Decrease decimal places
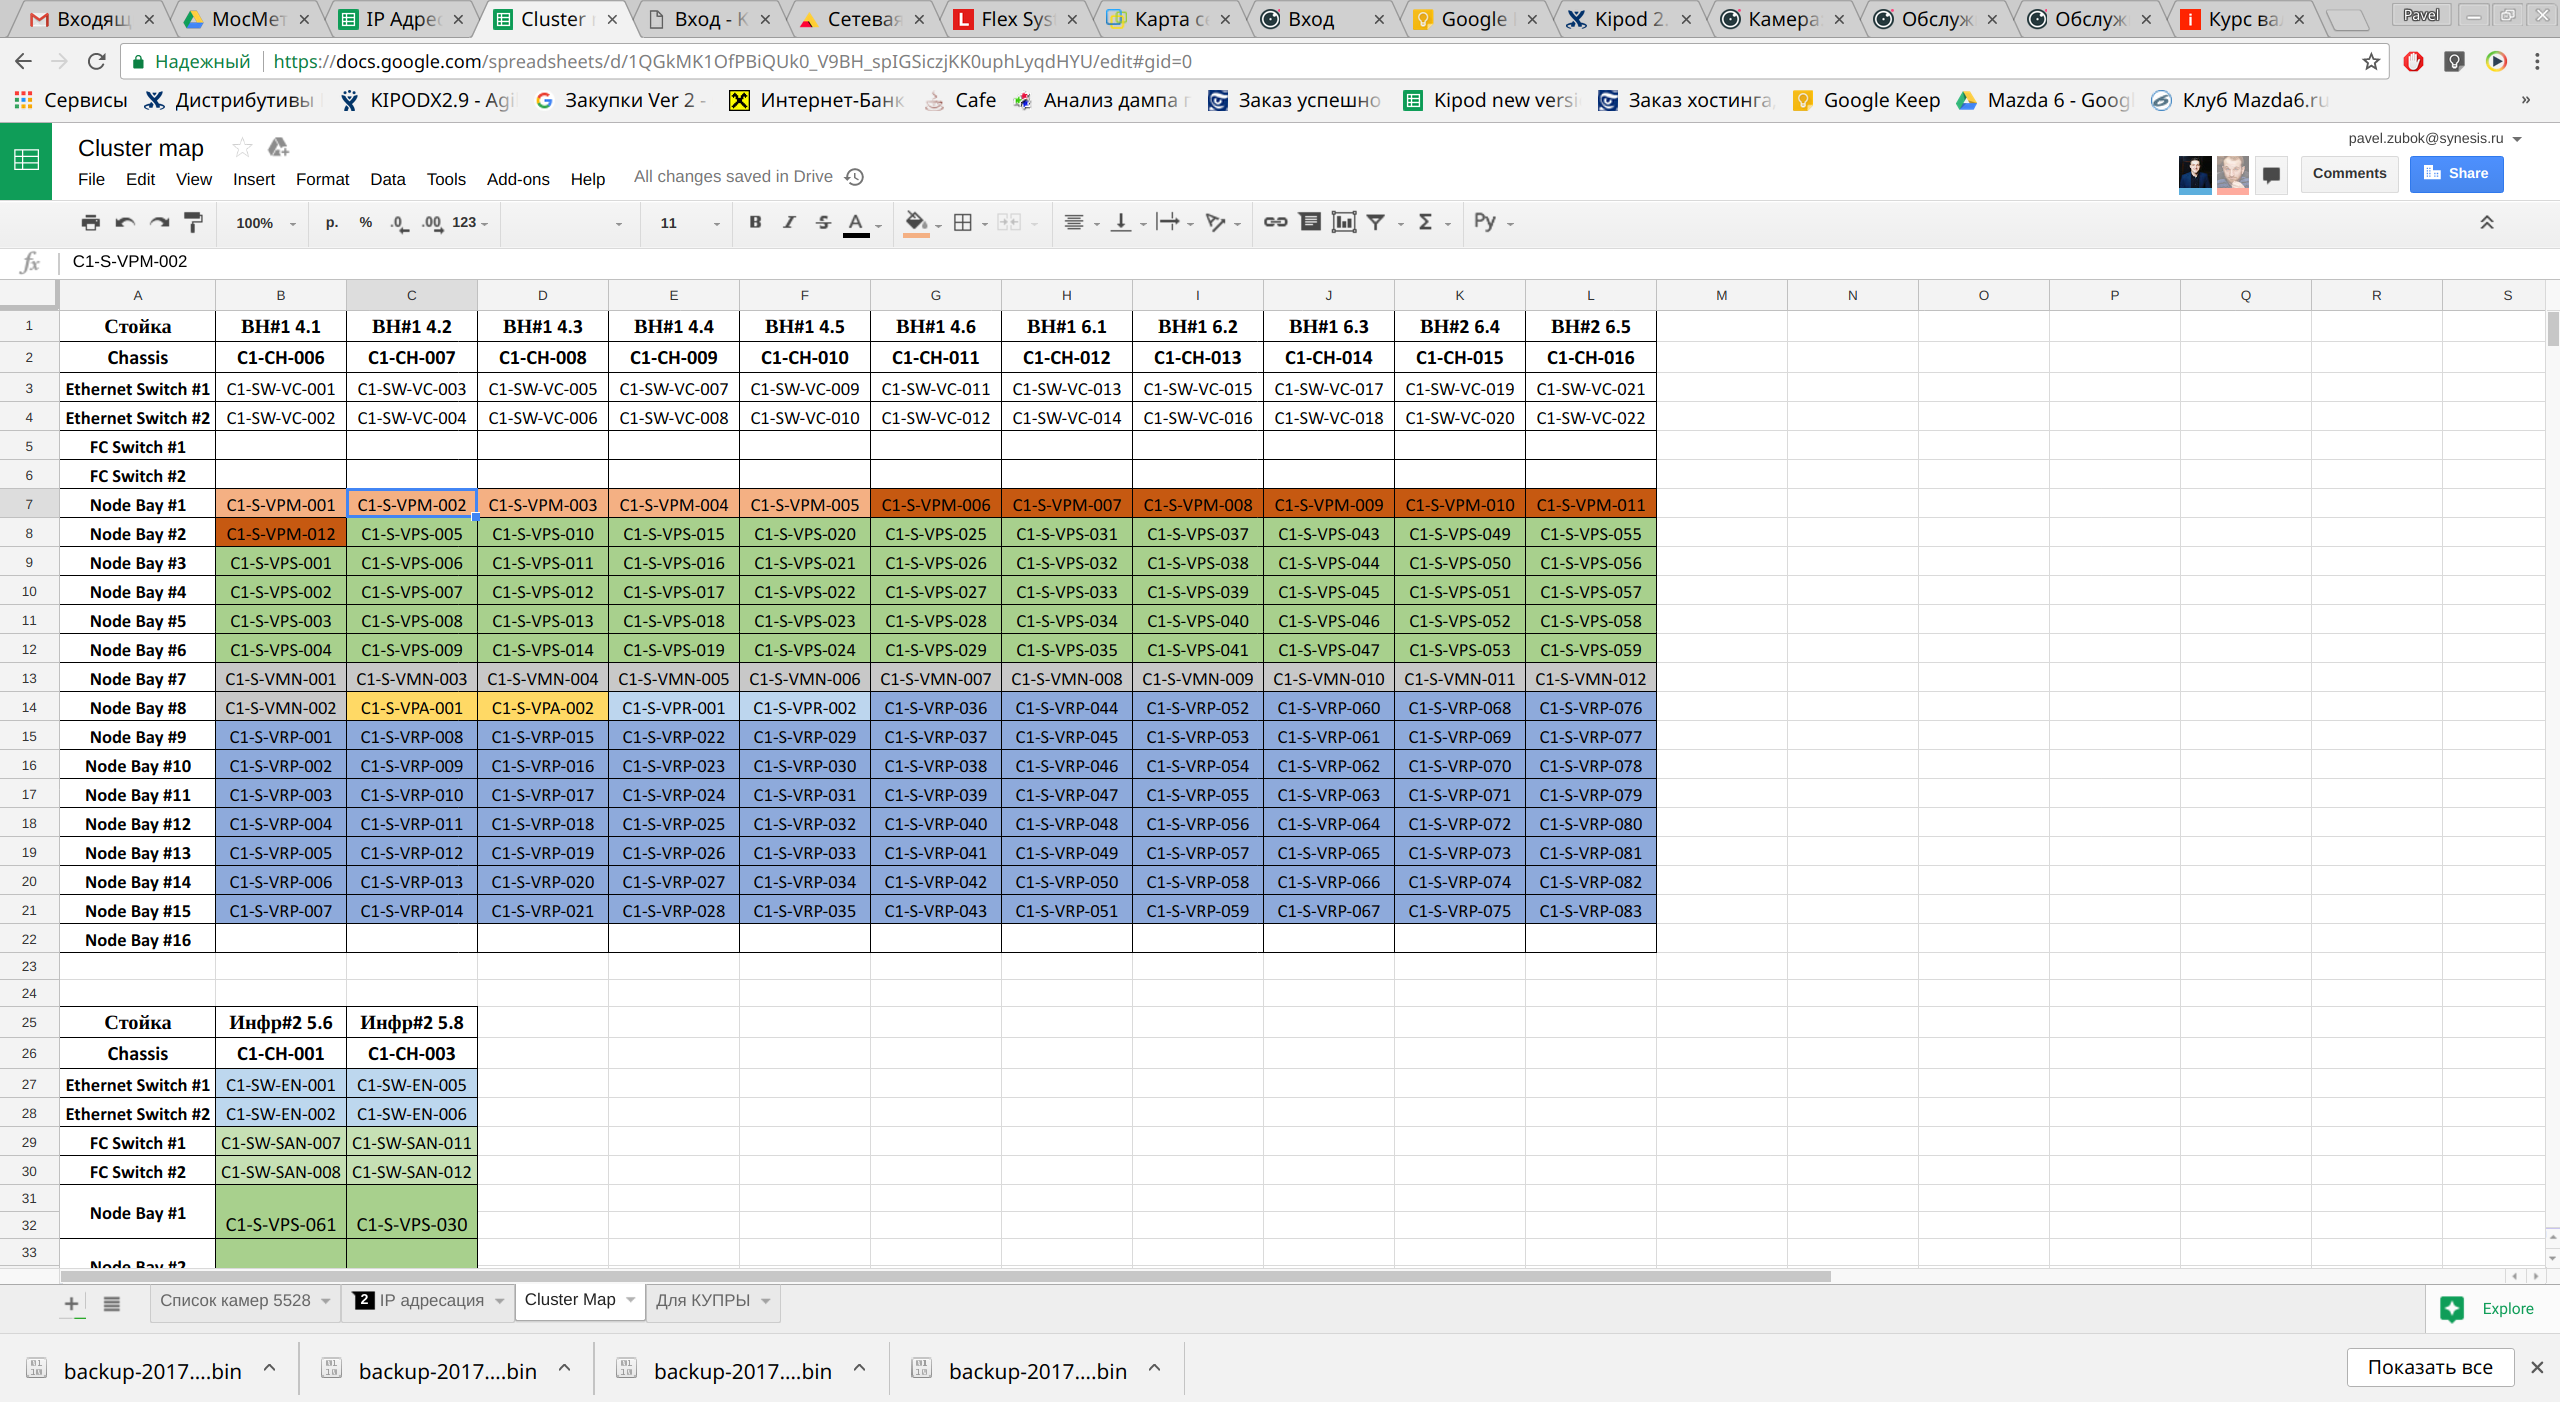Viewport: 2560px width, 1402px height. coord(399,222)
